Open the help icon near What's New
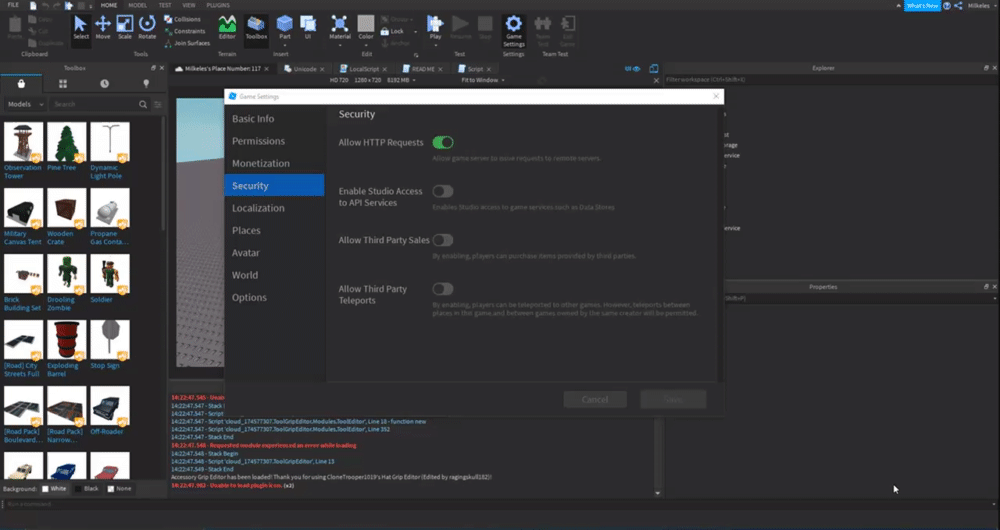Image resolution: width=1000 pixels, height=530 pixels. coord(947,5)
